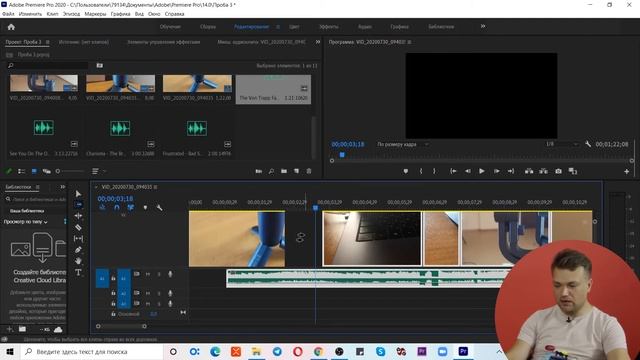The width and height of the screenshot is (640, 360).
Task: Add marker in timeline panel
Action: (x=145, y=208)
